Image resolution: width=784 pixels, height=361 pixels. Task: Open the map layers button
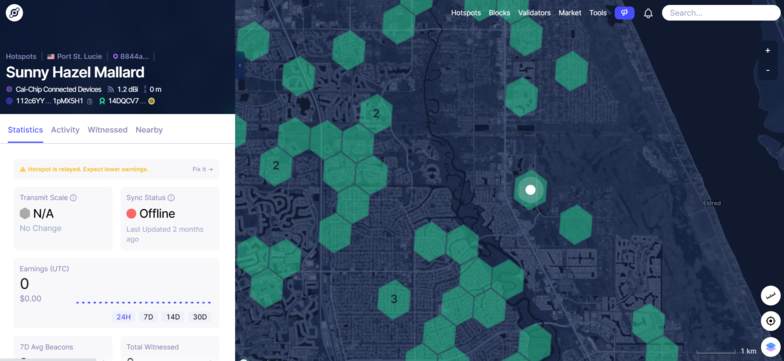pos(770,346)
